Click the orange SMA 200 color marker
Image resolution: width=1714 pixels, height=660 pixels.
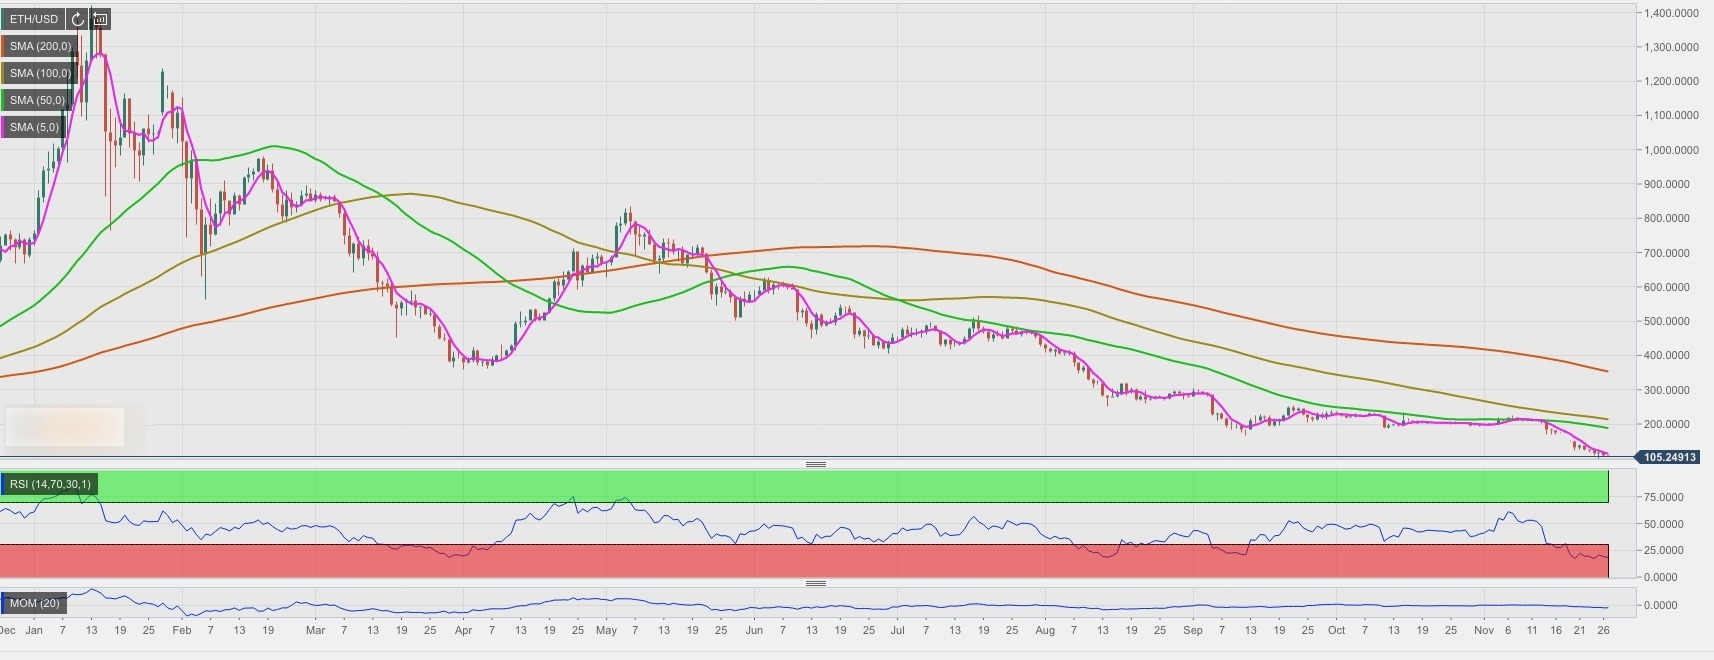point(3,46)
